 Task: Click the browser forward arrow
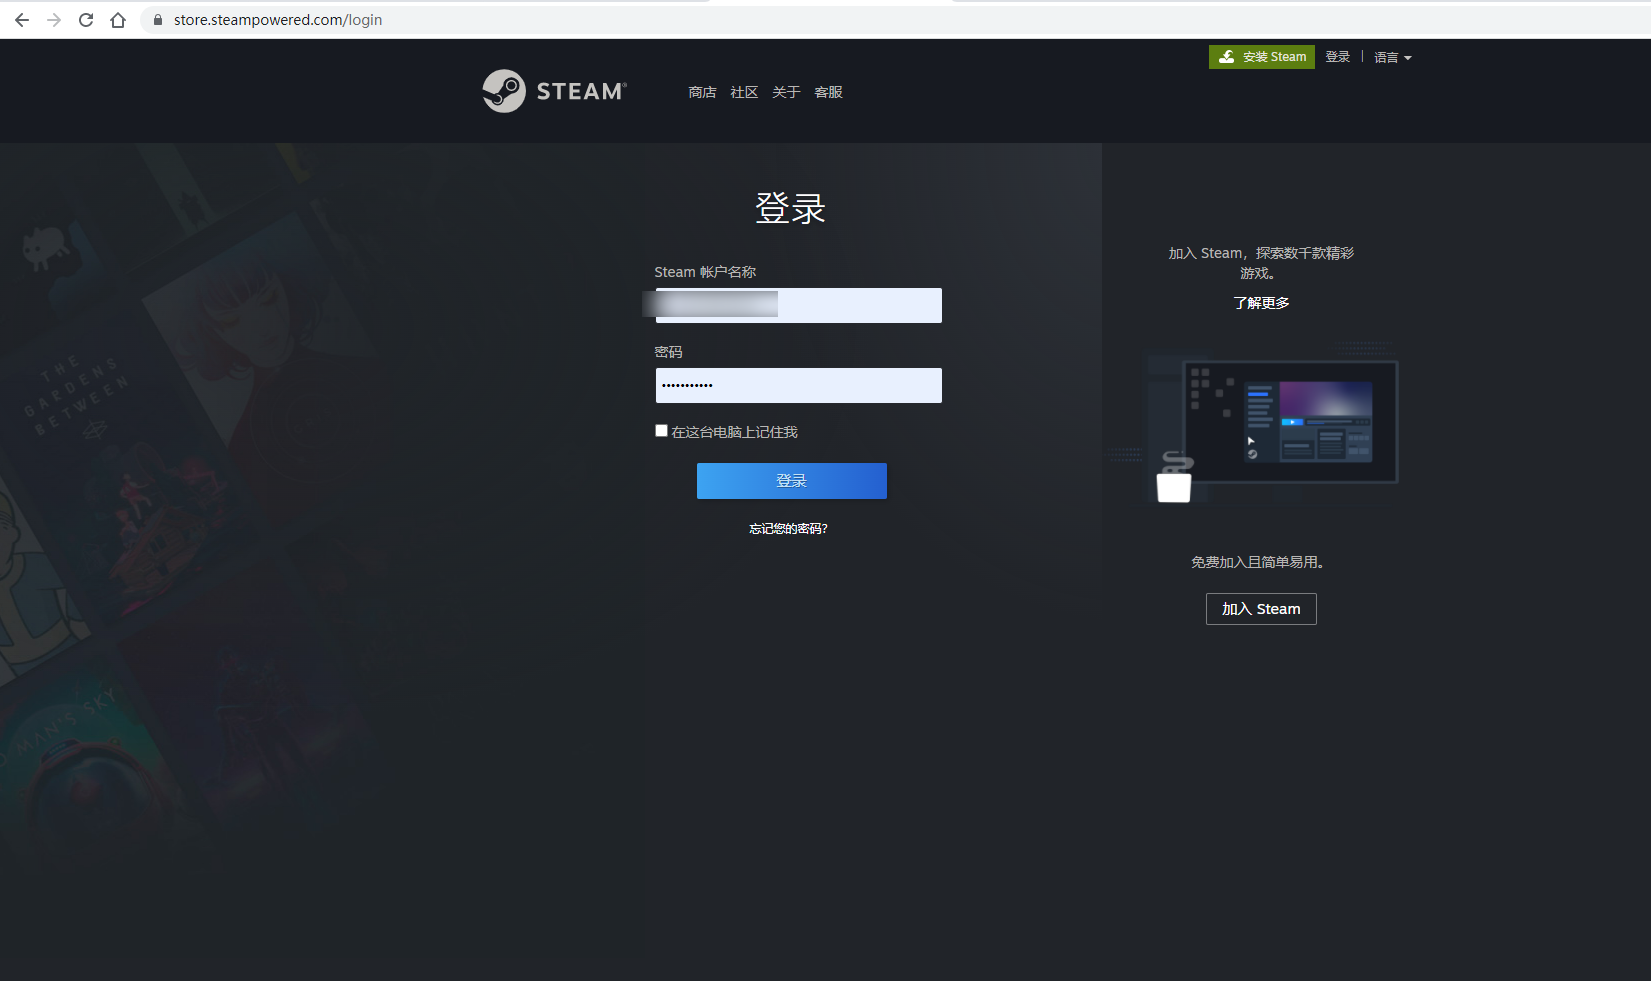tap(54, 20)
